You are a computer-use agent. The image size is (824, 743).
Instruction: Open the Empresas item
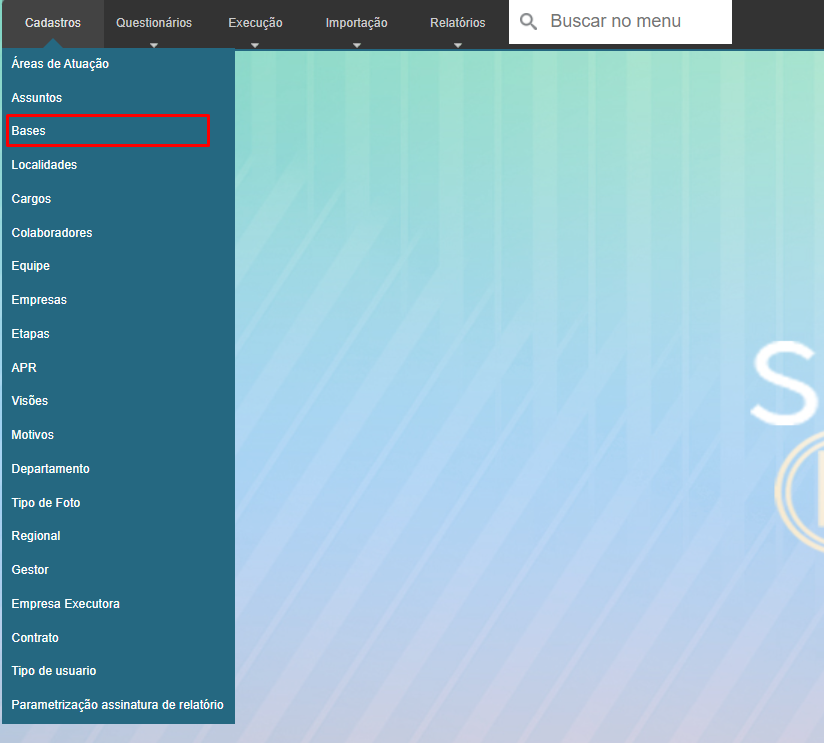coord(39,300)
